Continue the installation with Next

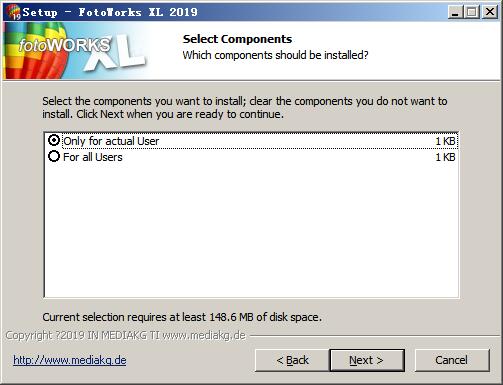tap(367, 360)
